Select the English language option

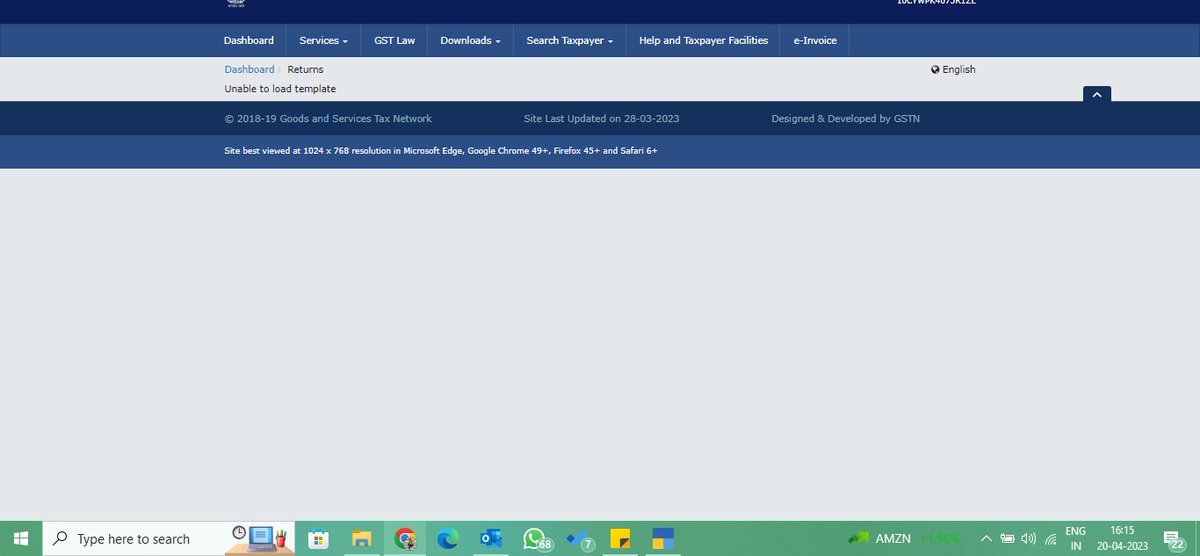(959, 69)
